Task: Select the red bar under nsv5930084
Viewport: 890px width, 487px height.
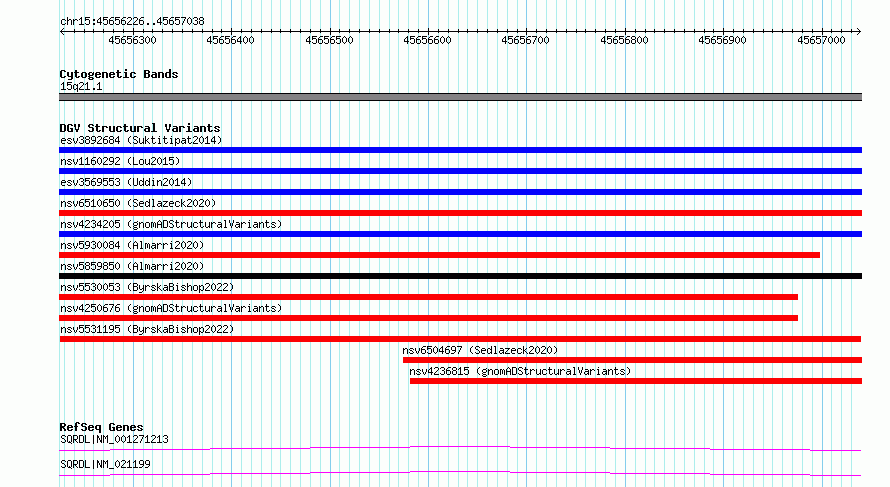Action: pos(439,255)
